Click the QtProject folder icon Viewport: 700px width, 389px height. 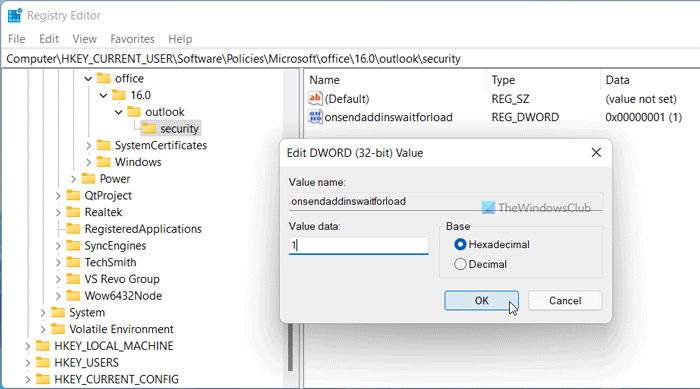point(73,195)
